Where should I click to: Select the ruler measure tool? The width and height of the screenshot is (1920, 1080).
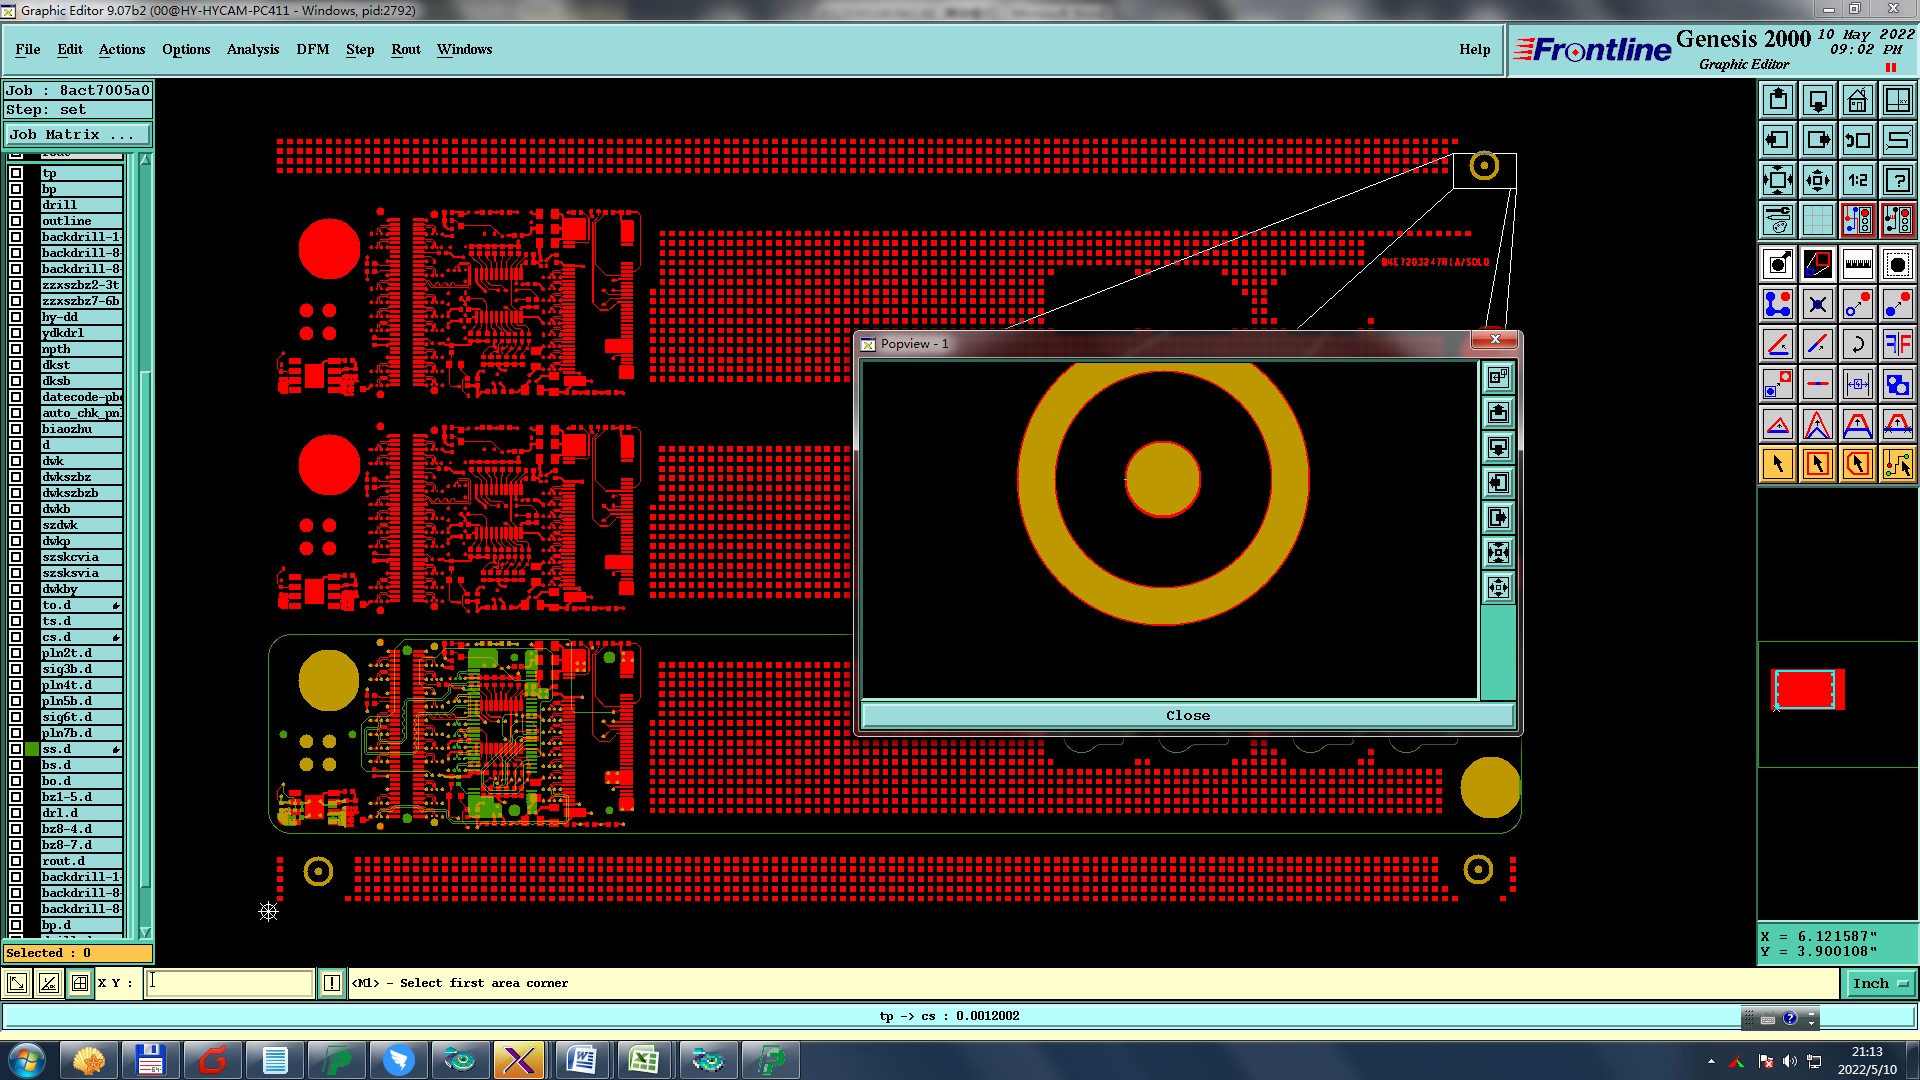[1857, 264]
